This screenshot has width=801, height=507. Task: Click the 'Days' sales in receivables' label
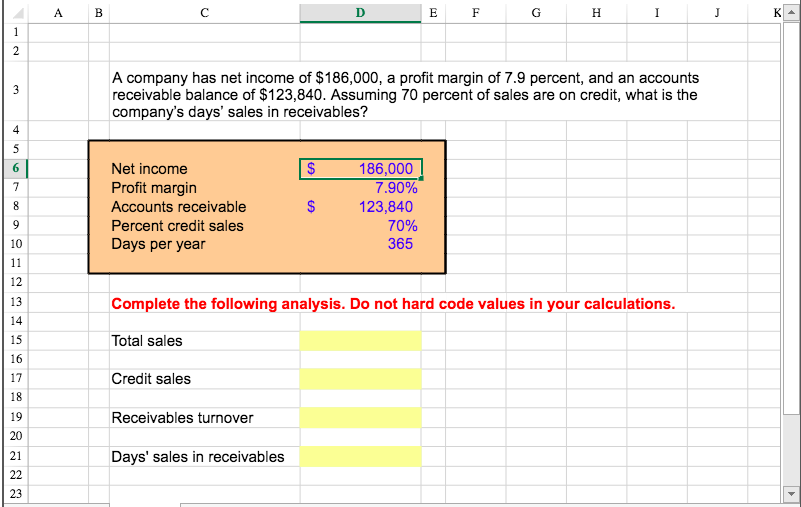pos(198,456)
